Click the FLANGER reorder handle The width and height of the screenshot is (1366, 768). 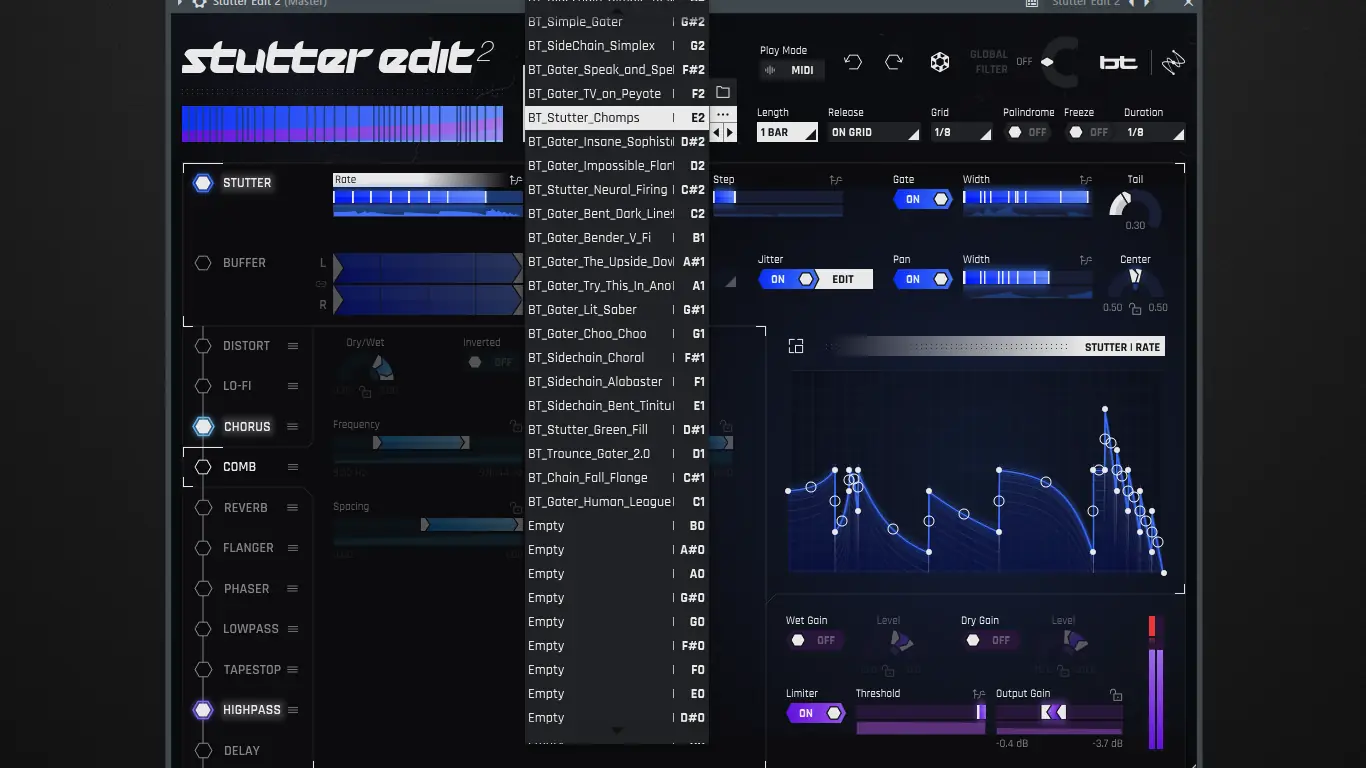pyautogui.click(x=293, y=548)
